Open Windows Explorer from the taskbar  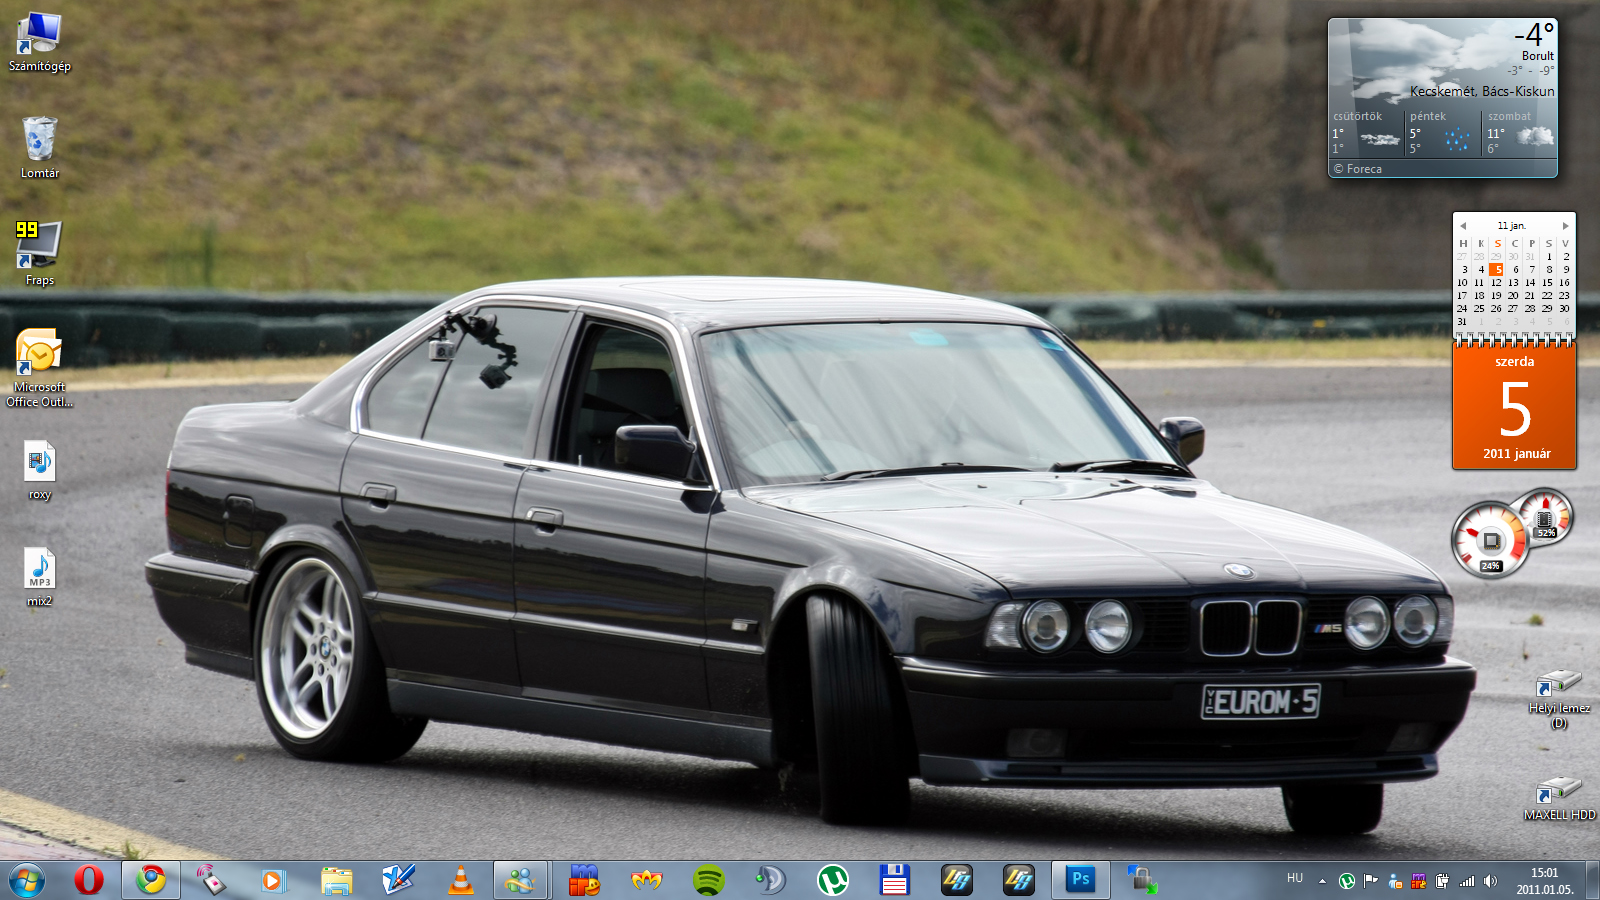pyautogui.click(x=336, y=880)
